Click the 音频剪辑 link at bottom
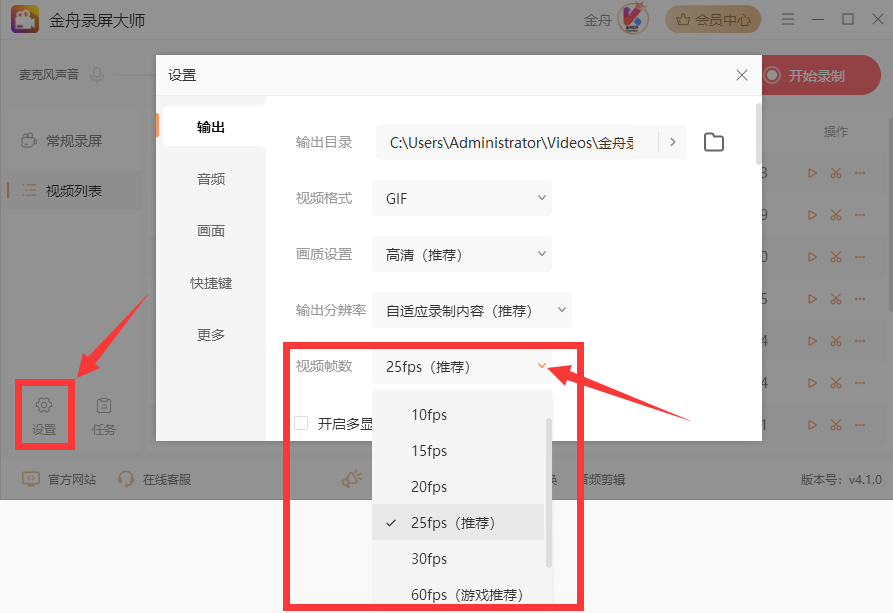The width and height of the screenshot is (893, 613). [x=603, y=479]
